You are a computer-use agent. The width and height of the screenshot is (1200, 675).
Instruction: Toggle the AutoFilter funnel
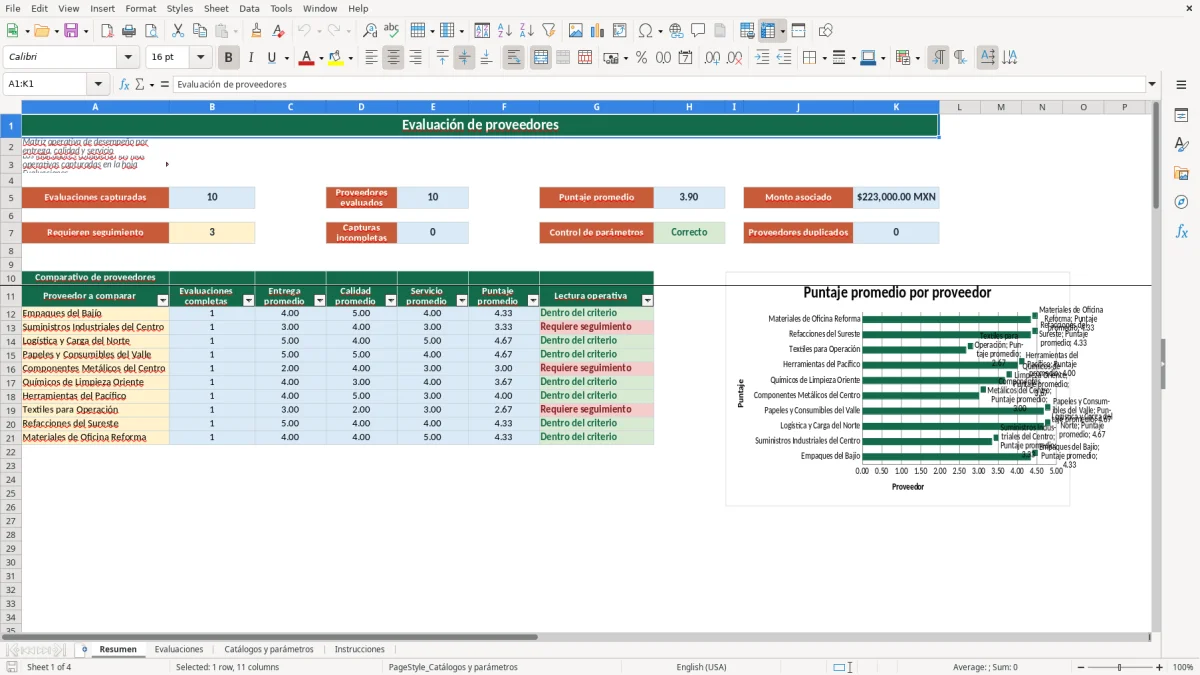coord(548,31)
